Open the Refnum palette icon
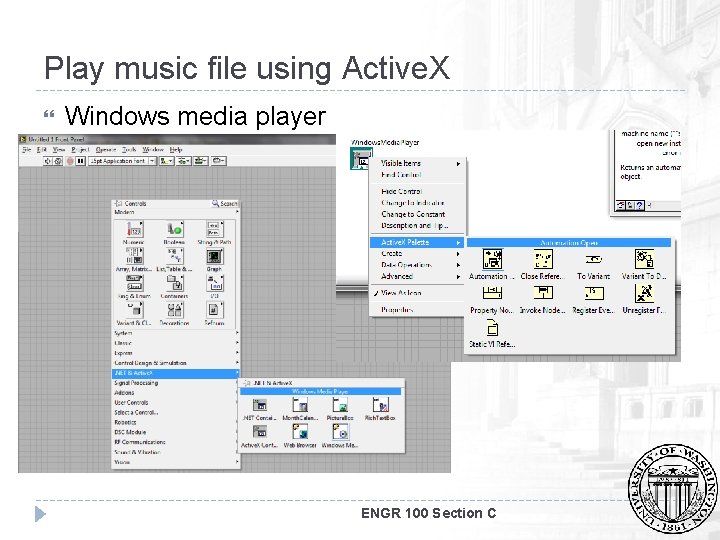 click(x=214, y=309)
